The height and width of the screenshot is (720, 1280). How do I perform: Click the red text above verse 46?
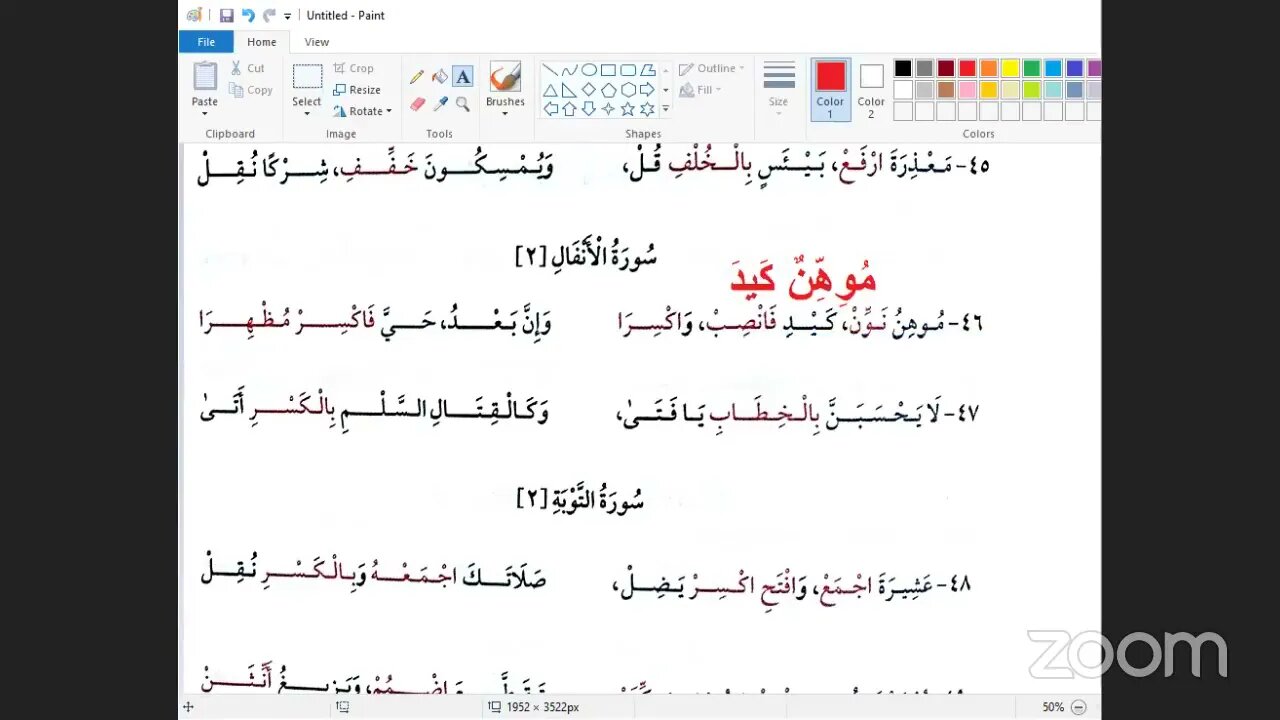[804, 279]
